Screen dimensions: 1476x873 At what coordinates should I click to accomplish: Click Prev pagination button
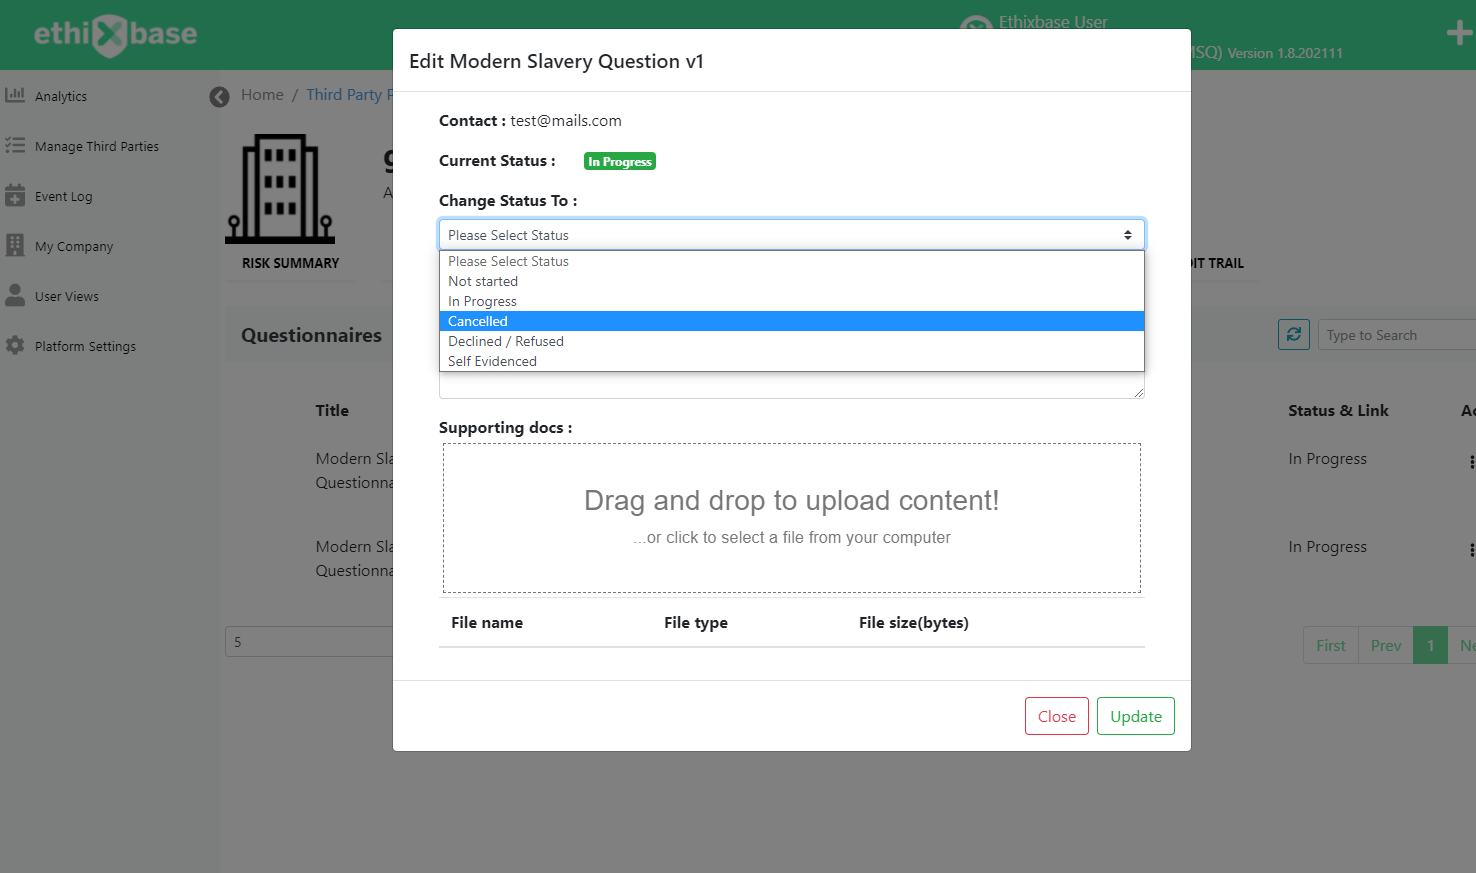(1386, 645)
